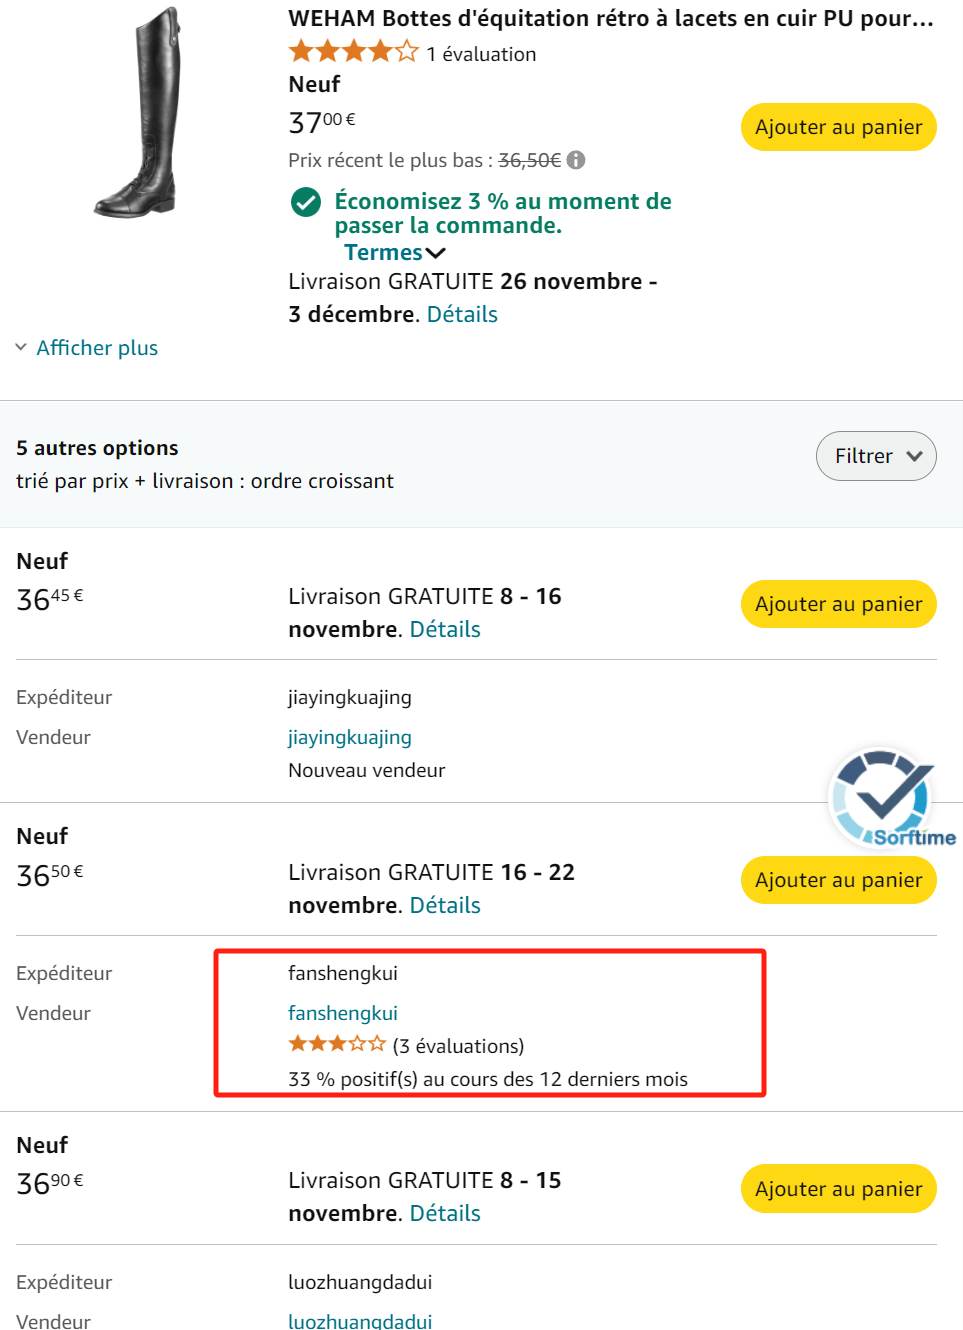Image resolution: width=963 pixels, height=1330 pixels.
Task: Add the 37,00 € offer to cart
Action: click(838, 127)
